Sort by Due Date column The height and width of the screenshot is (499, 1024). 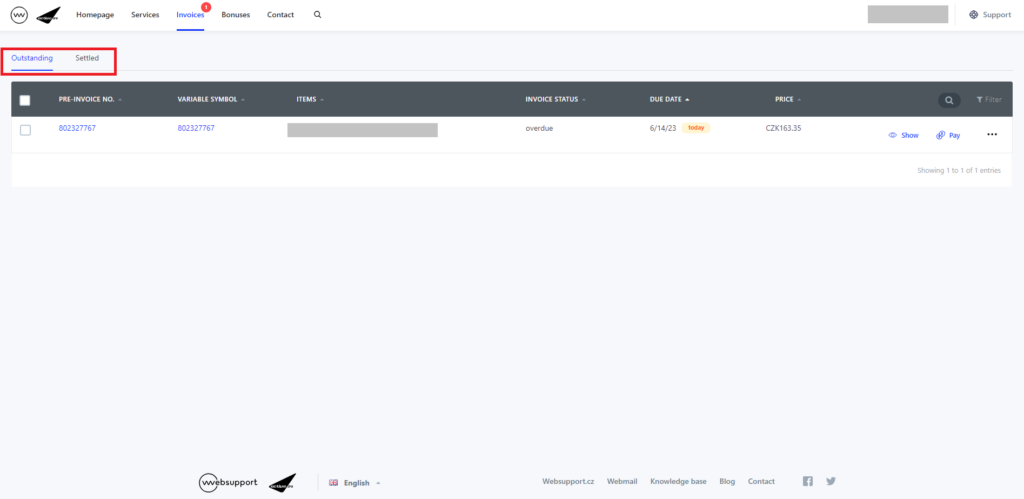click(x=669, y=99)
